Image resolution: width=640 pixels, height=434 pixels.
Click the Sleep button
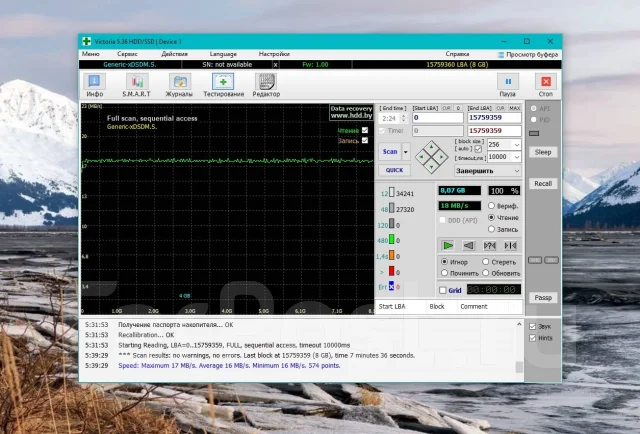coord(543,152)
